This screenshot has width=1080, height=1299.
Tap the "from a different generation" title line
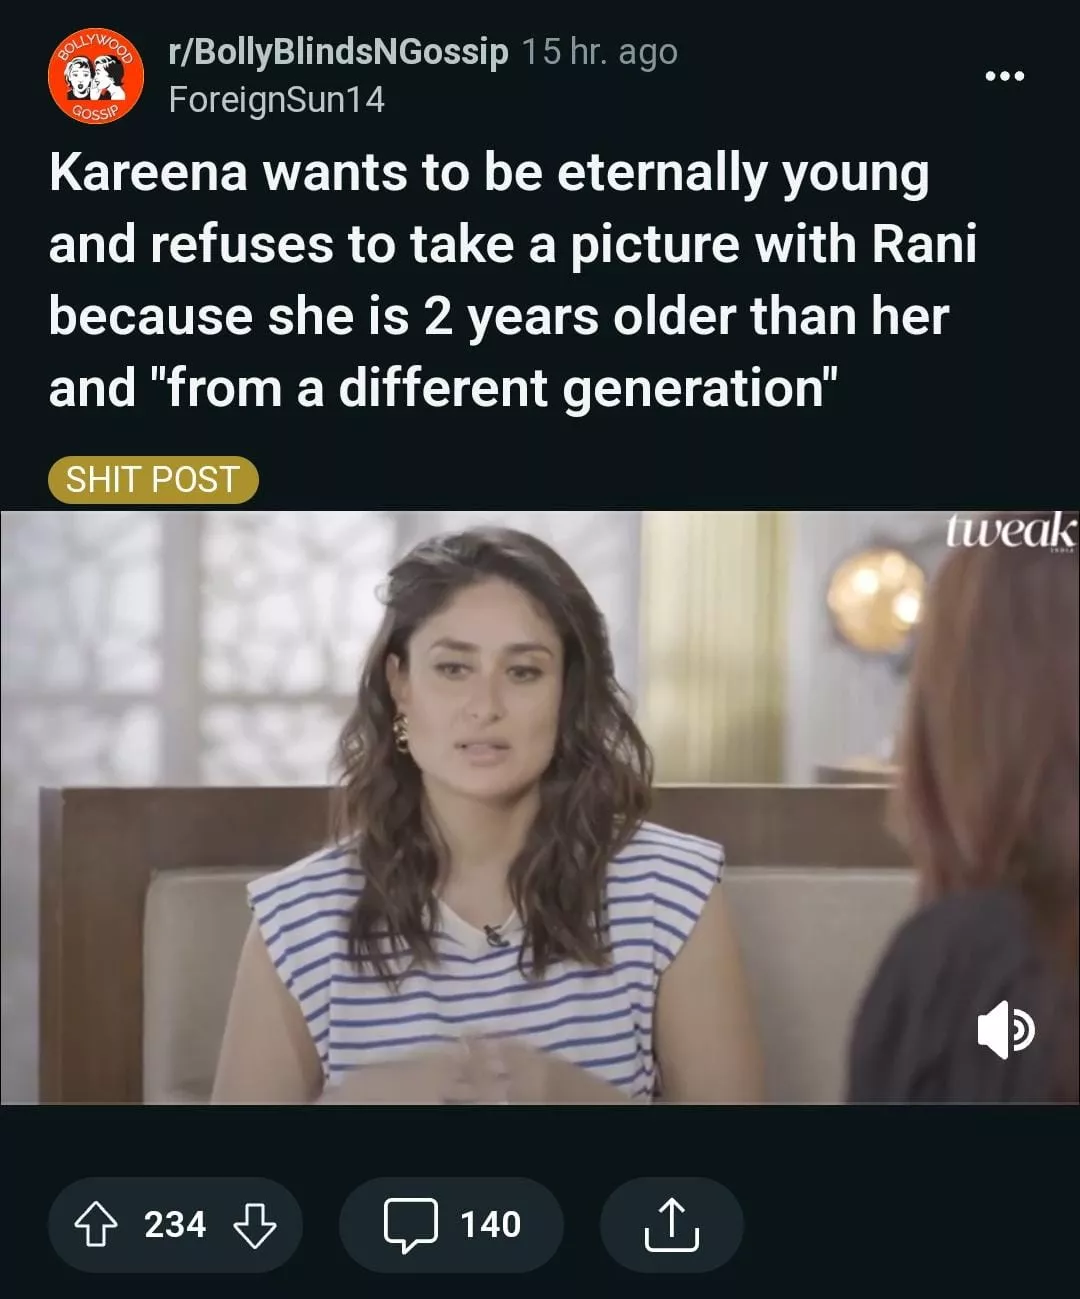point(443,388)
